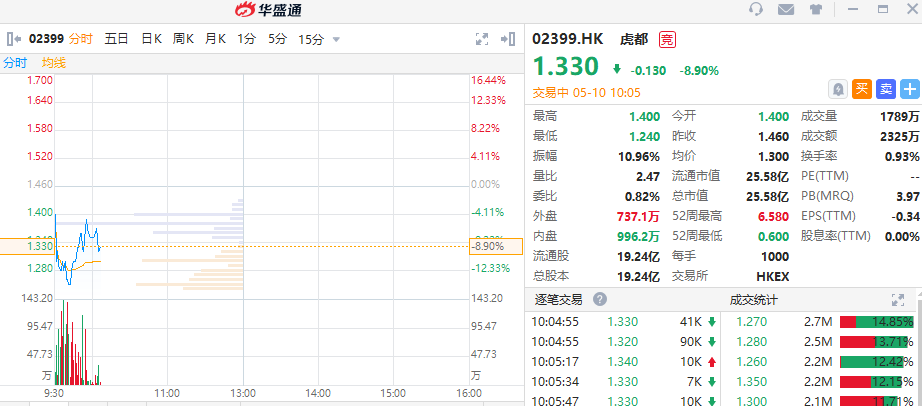Click the Huasheng Tong logo
The width and height of the screenshot is (922, 406).
[268, 9]
